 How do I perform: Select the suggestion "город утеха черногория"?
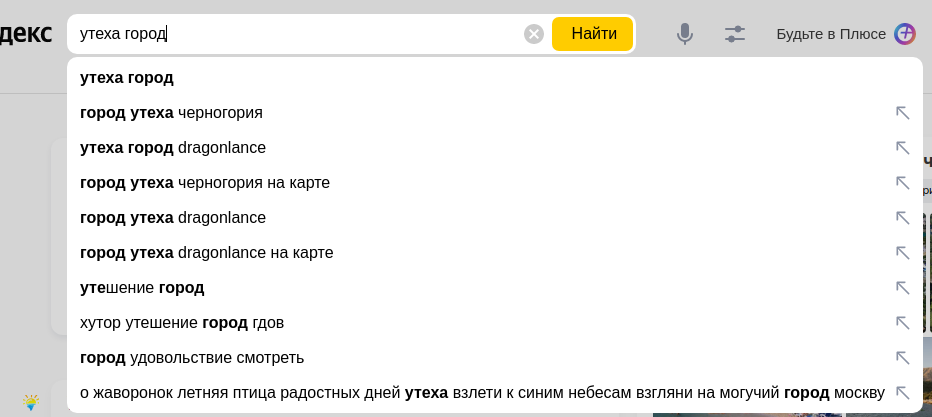(171, 113)
